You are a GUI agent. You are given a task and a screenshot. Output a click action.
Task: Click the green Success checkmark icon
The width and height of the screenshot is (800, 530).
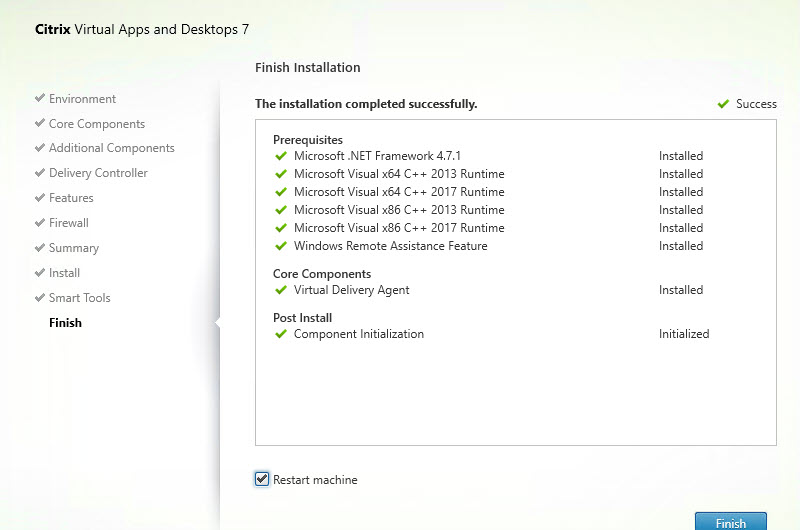[x=722, y=104]
